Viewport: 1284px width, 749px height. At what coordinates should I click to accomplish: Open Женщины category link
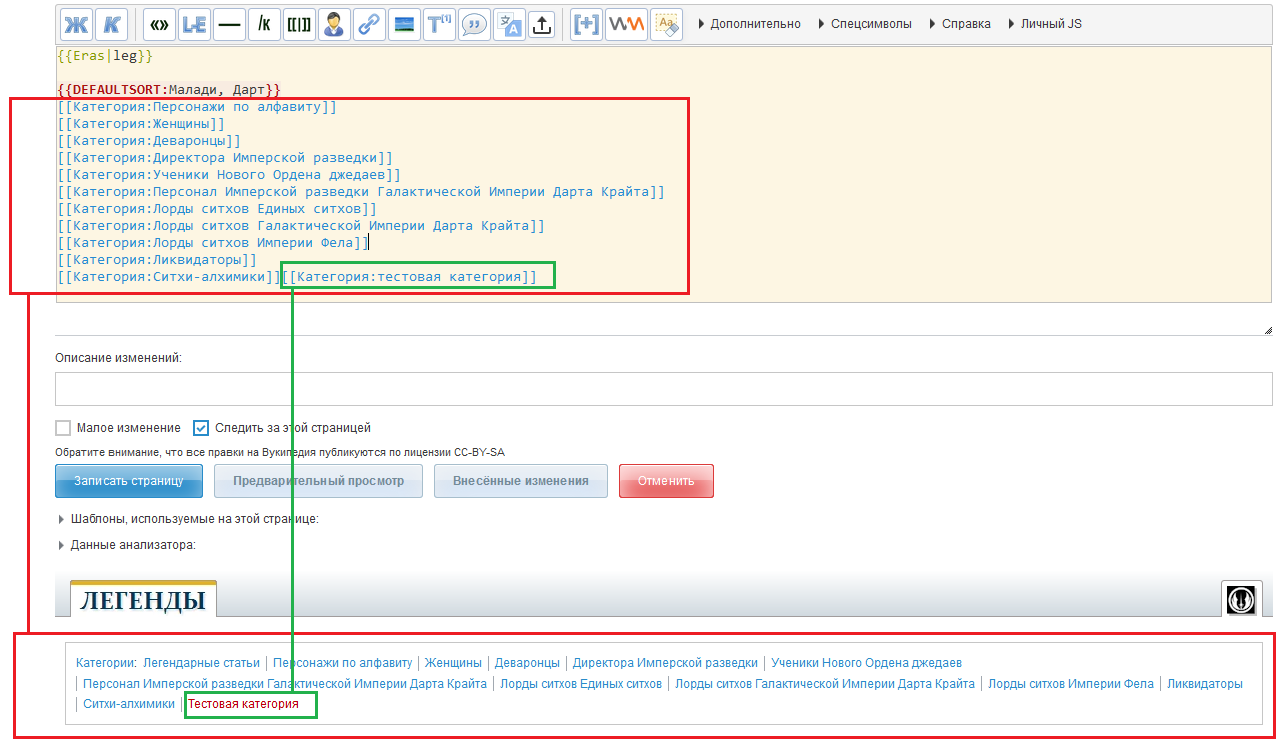pyautogui.click(x=453, y=662)
